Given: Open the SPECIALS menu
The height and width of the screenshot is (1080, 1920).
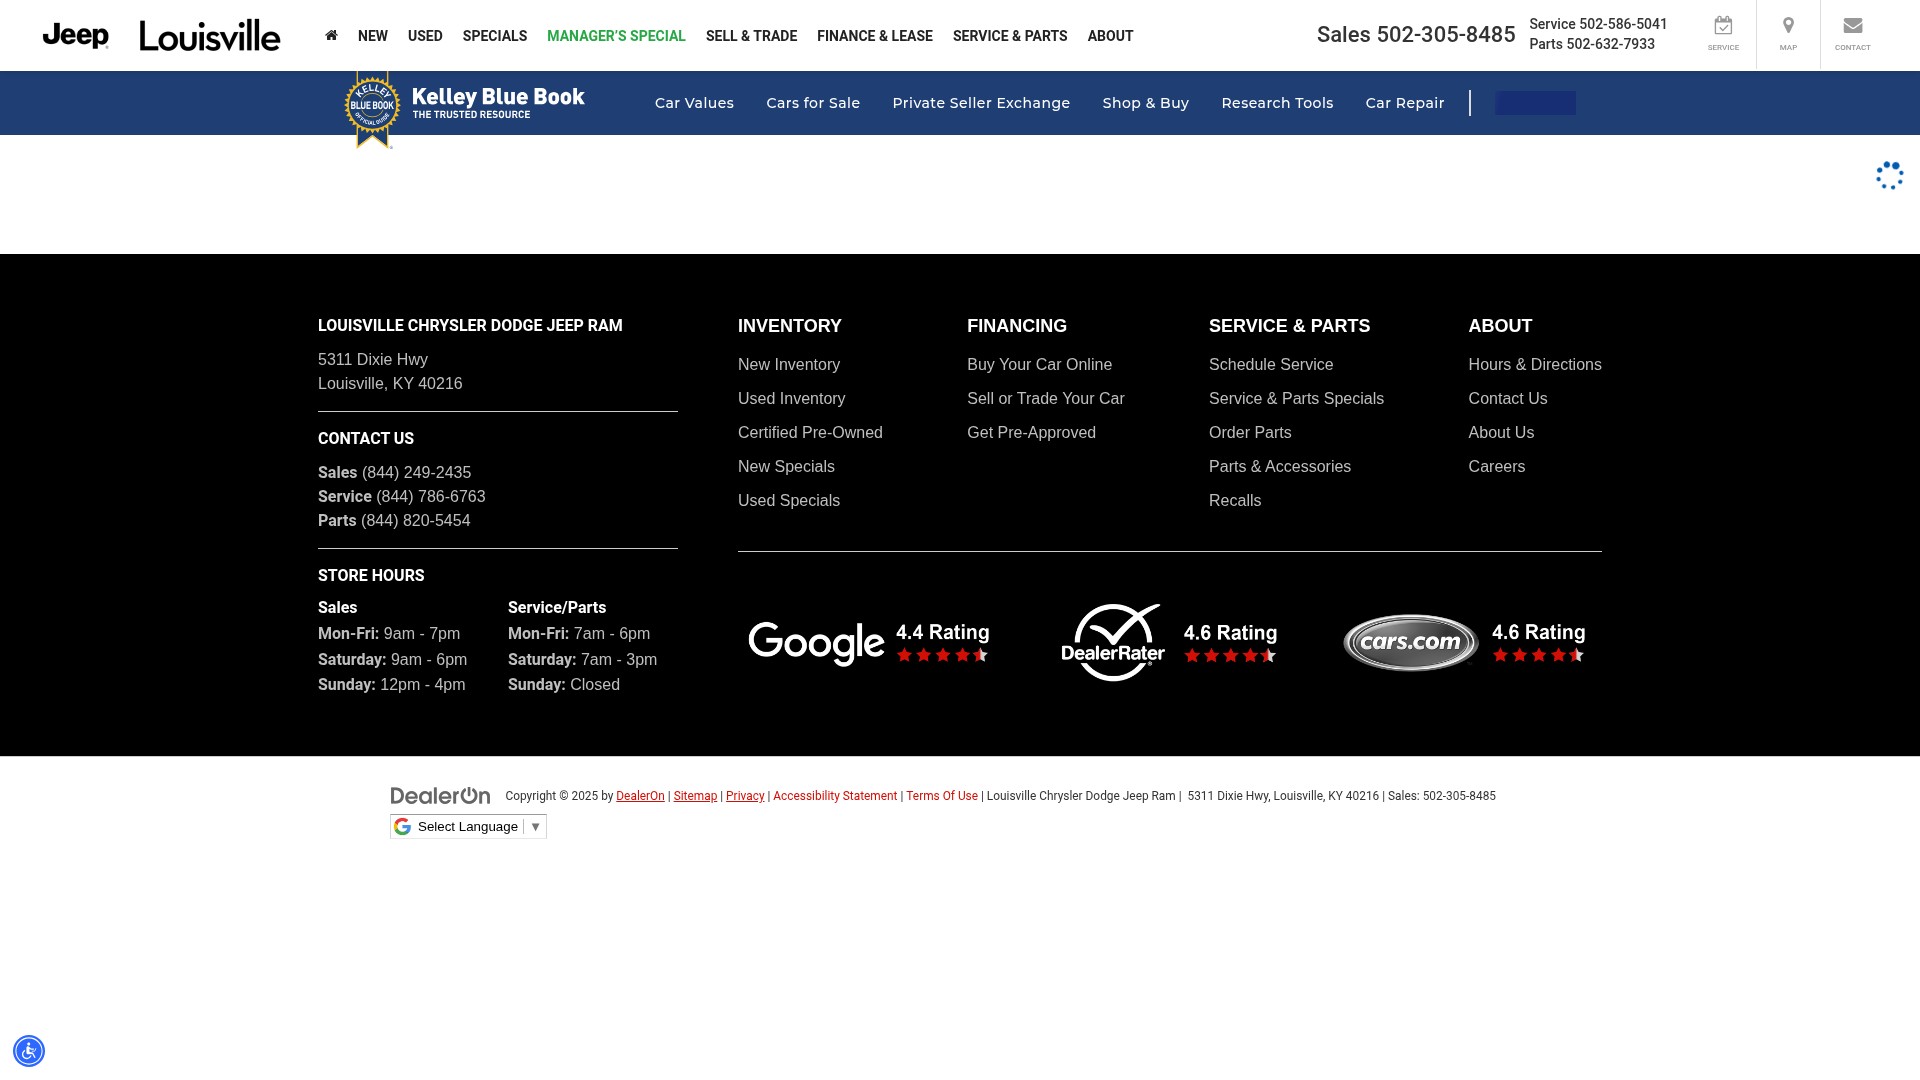Looking at the screenshot, I should pyautogui.click(x=495, y=36).
